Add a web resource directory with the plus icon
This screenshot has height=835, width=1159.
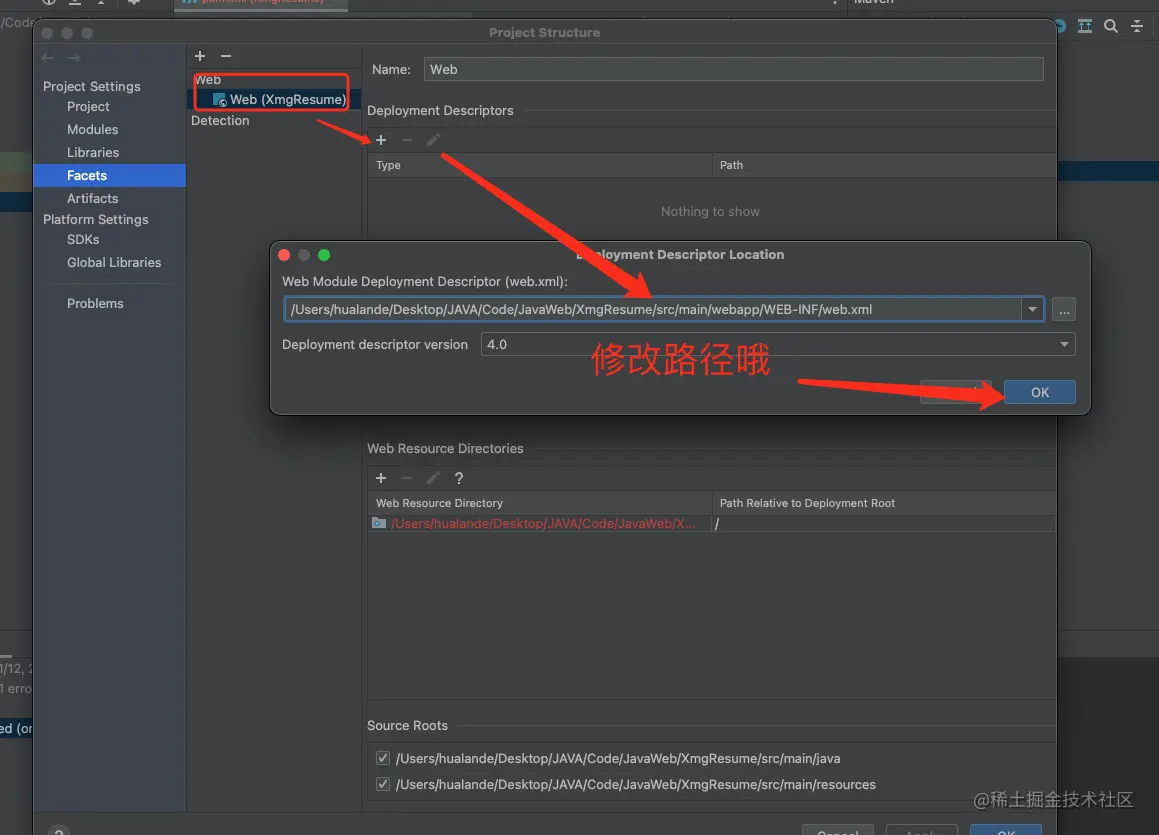pyautogui.click(x=381, y=478)
